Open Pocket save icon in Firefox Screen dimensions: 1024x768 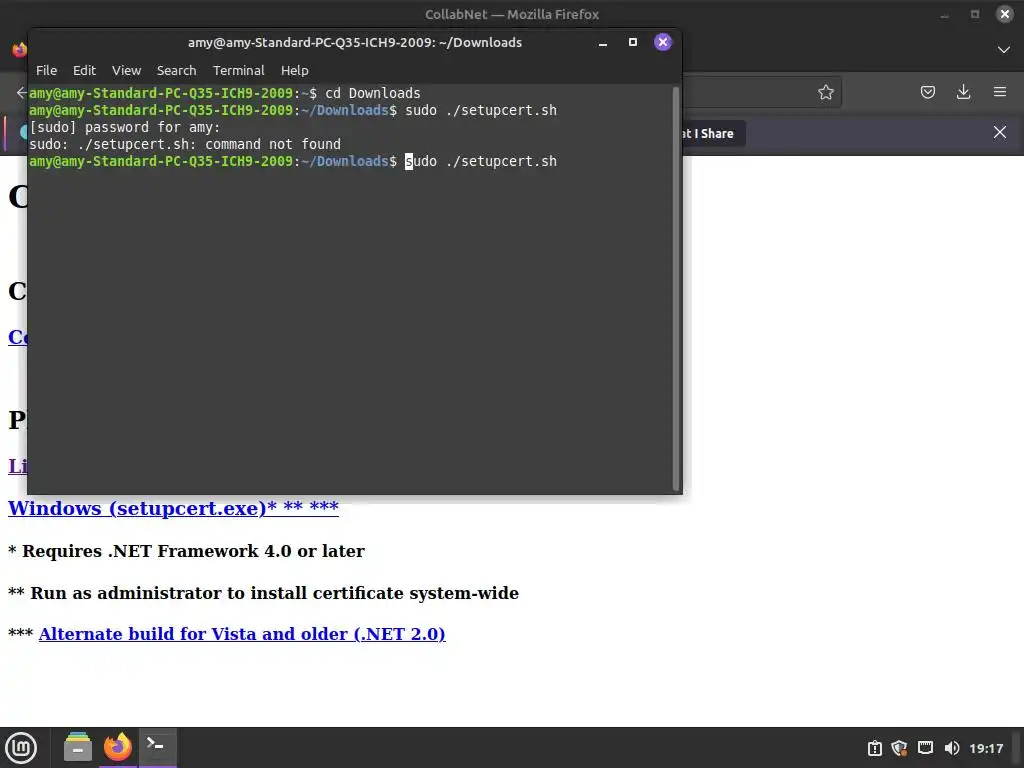pos(928,93)
